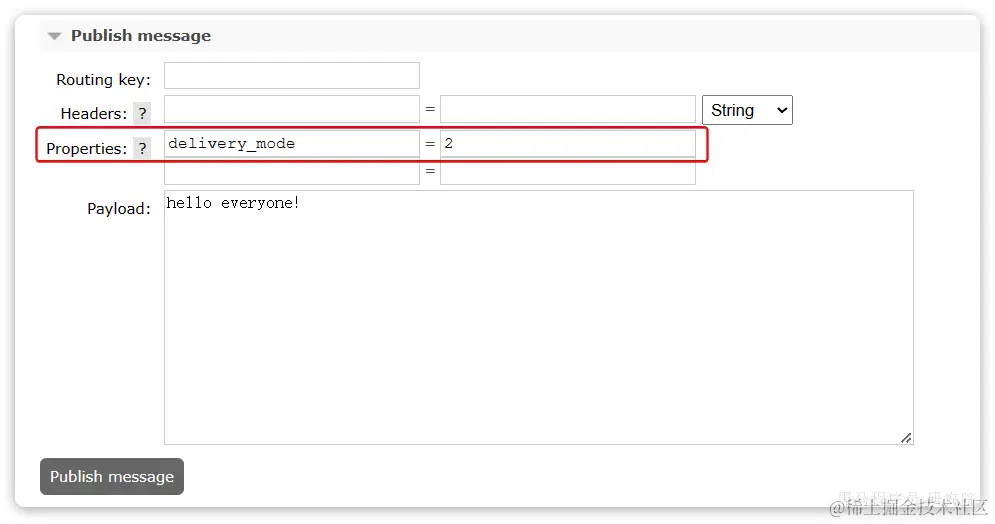Click the Routing key label
This screenshot has width=995, height=524.
pos(103,80)
